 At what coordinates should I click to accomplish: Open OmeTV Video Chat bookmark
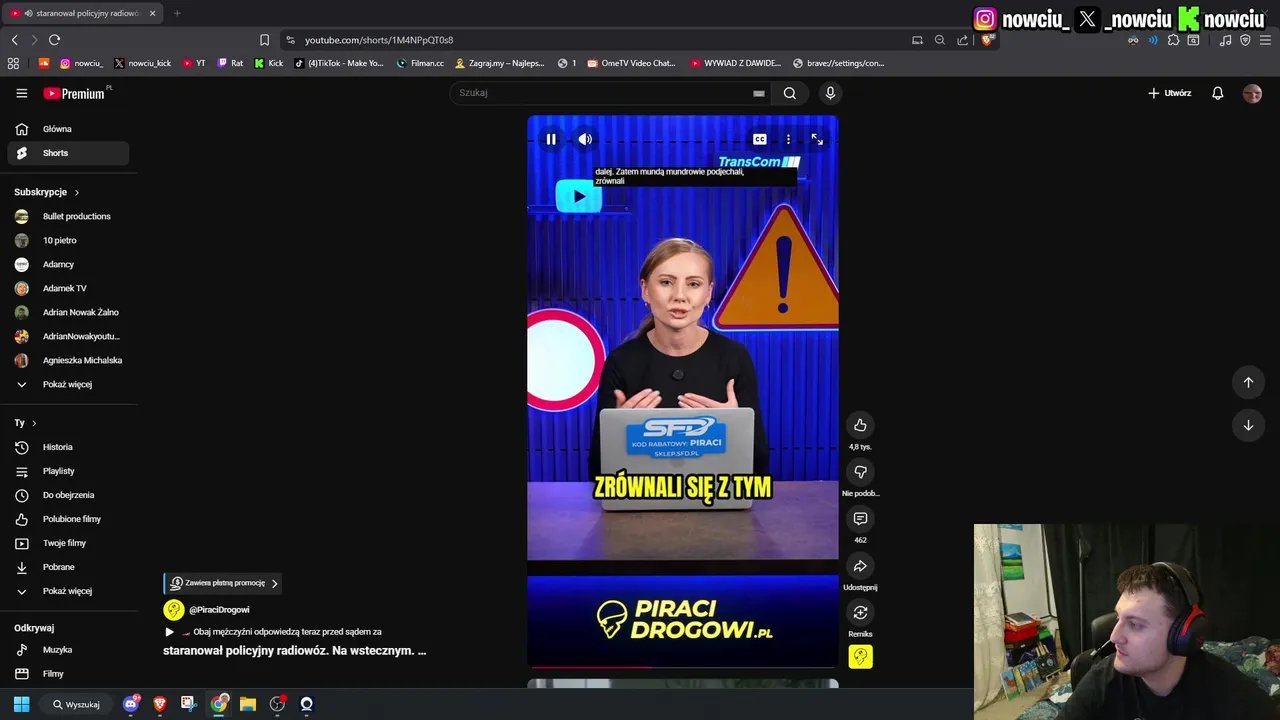[631, 63]
